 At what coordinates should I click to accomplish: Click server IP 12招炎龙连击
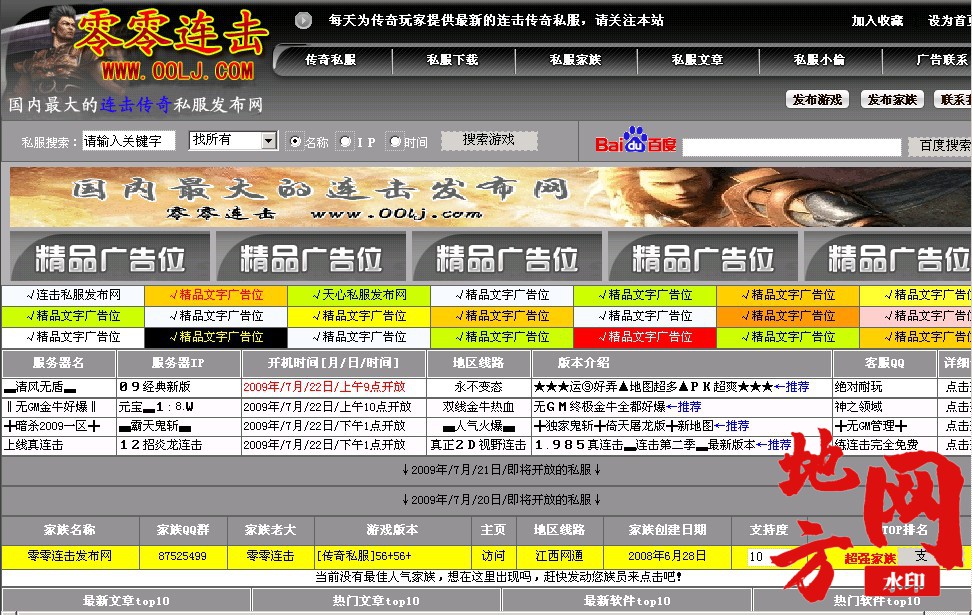tap(161, 445)
